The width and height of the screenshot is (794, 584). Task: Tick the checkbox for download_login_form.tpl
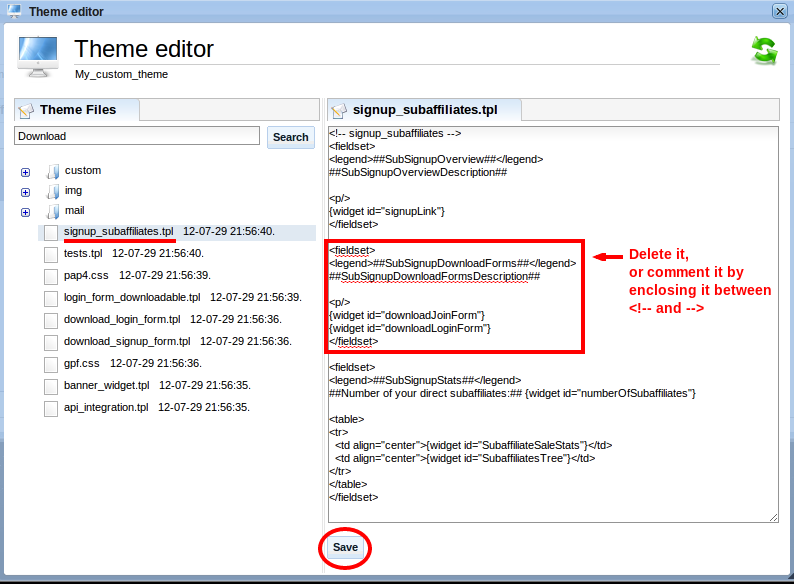(x=51, y=321)
